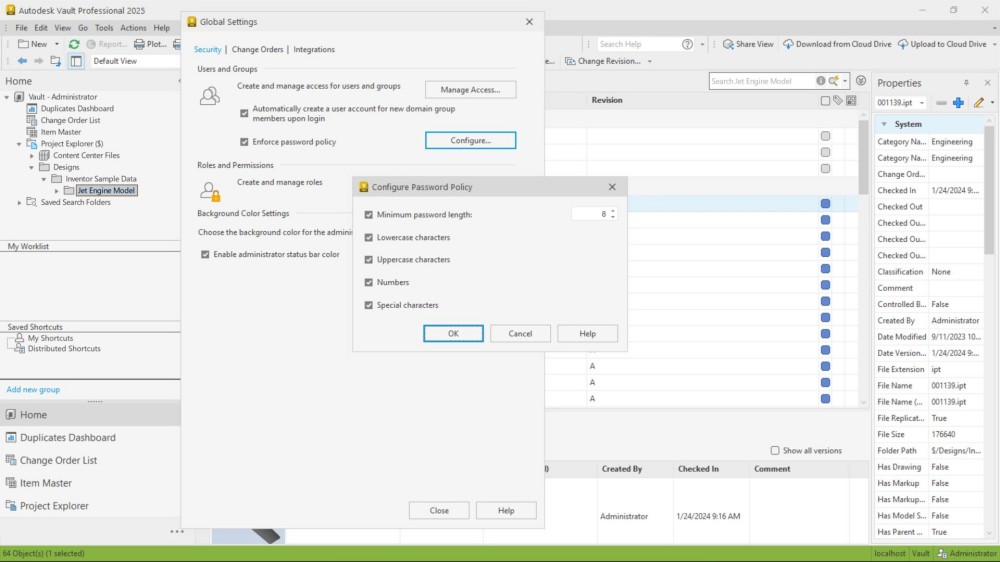This screenshot has width=1000, height=562.
Task: Click the Change Order List tree icon
Action: (31, 120)
